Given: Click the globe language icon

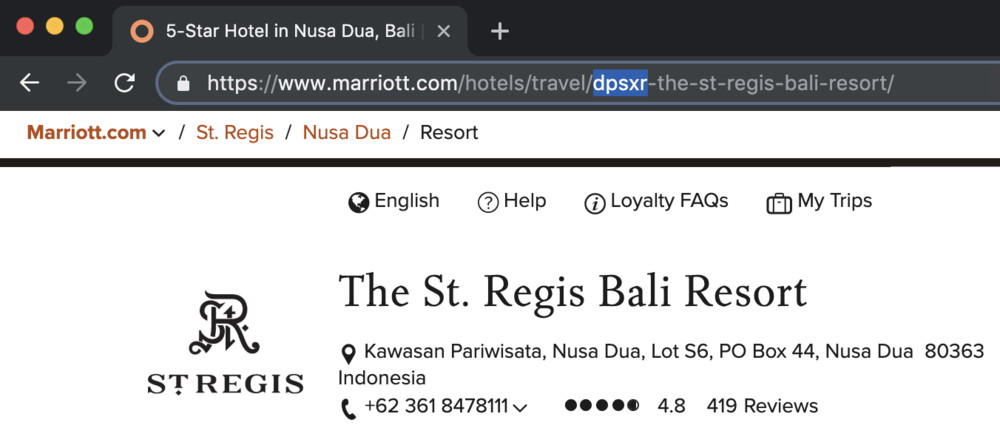Looking at the screenshot, I should click(359, 203).
